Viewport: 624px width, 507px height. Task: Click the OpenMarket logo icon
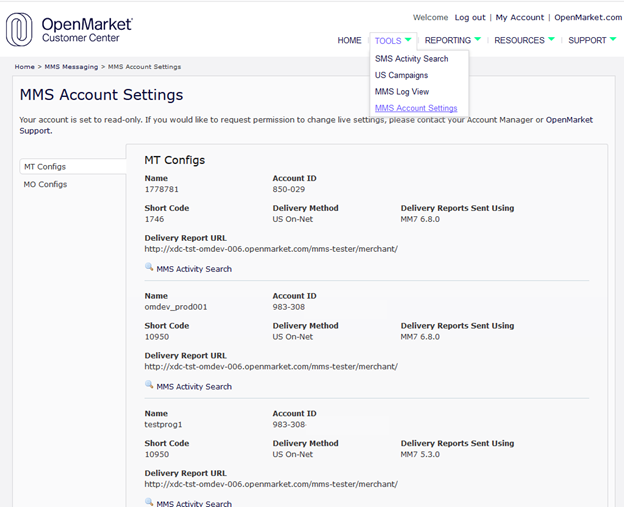tap(19, 29)
